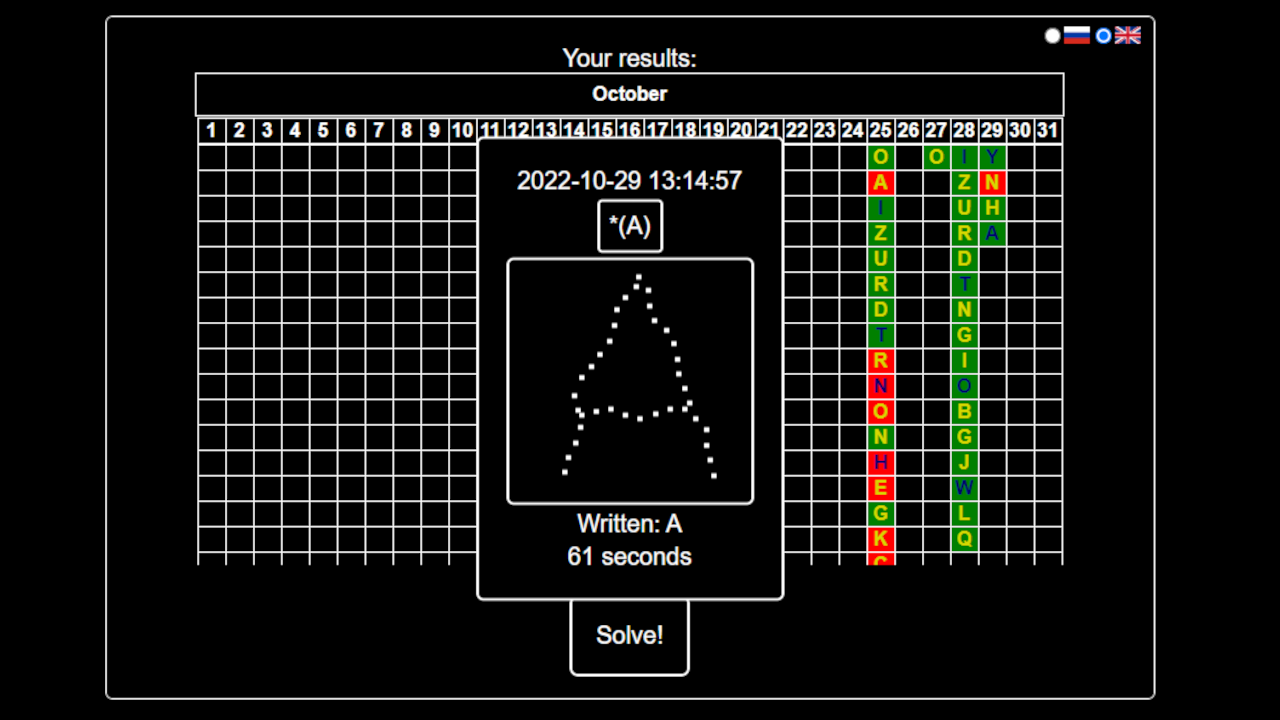Image resolution: width=1280 pixels, height=720 pixels.
Task: Click the red A cell in column 25
Action: (882, 183)
